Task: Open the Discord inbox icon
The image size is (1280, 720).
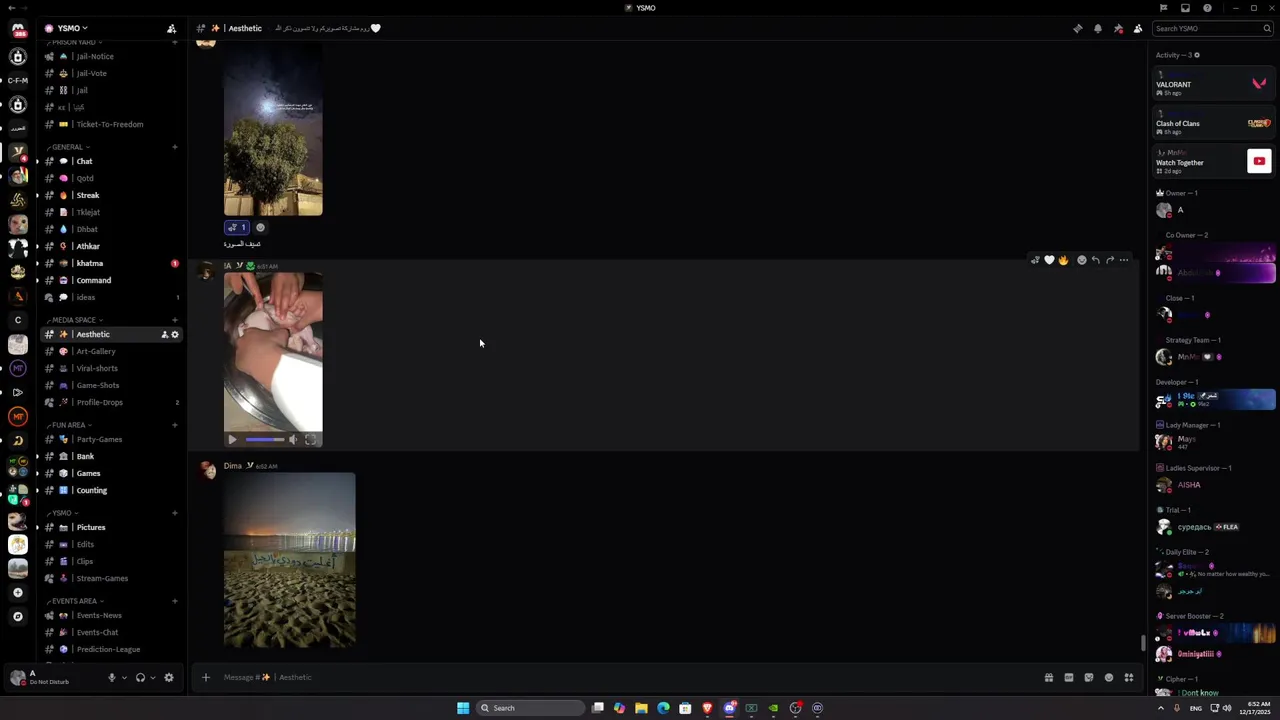Action: click(x=1185, y=8)
